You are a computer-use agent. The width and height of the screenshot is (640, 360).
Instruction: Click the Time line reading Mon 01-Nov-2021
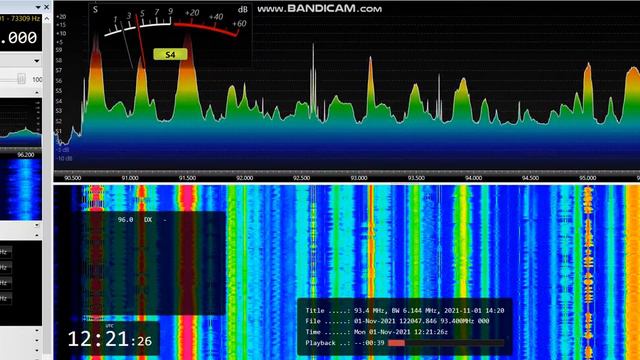pyautogui.click(x=376, y=332)
